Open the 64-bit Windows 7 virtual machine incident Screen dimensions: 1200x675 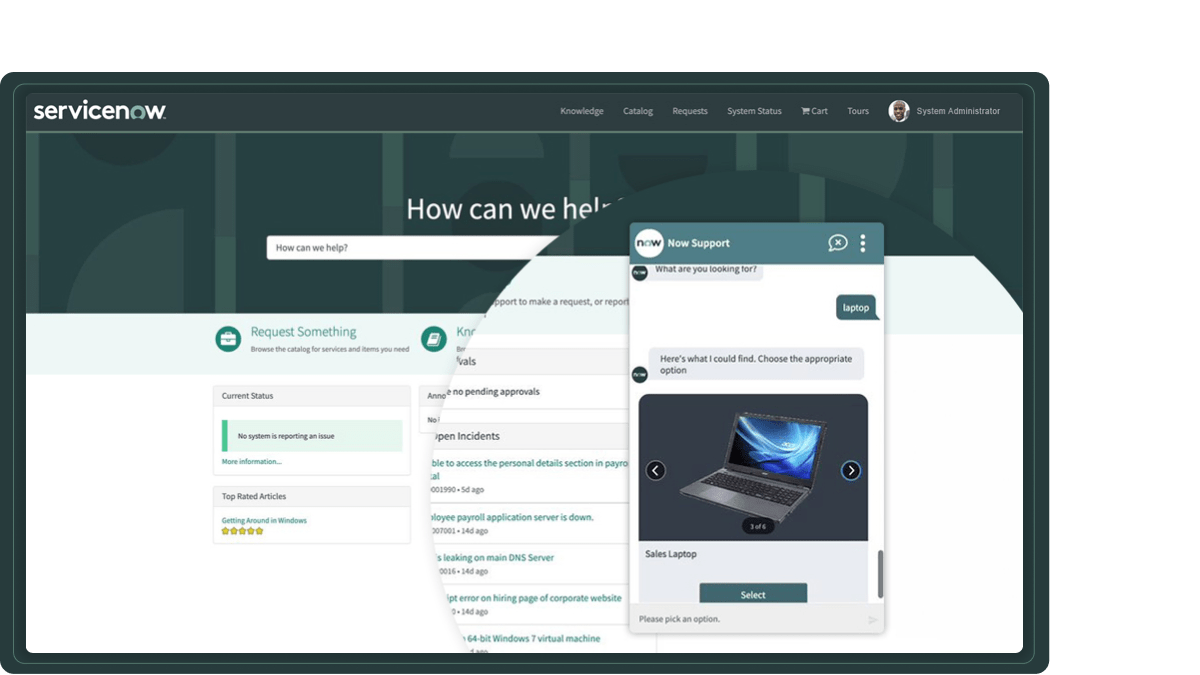click(532, 638)
